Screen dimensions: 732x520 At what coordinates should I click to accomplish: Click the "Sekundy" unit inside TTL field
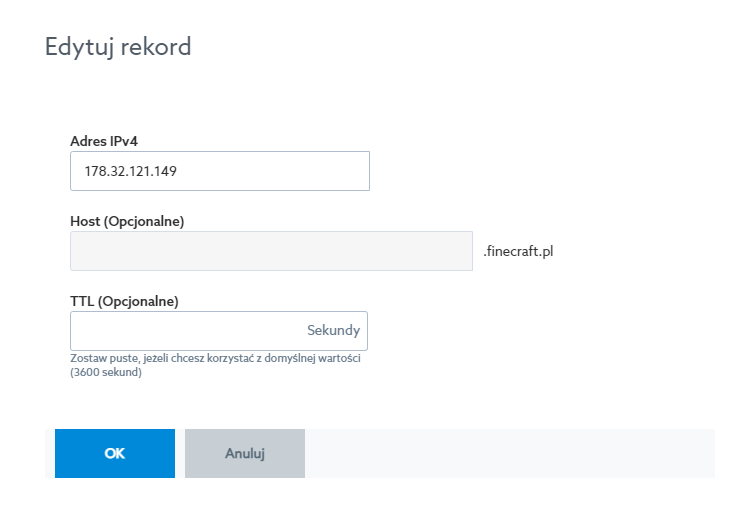point(332,331)
